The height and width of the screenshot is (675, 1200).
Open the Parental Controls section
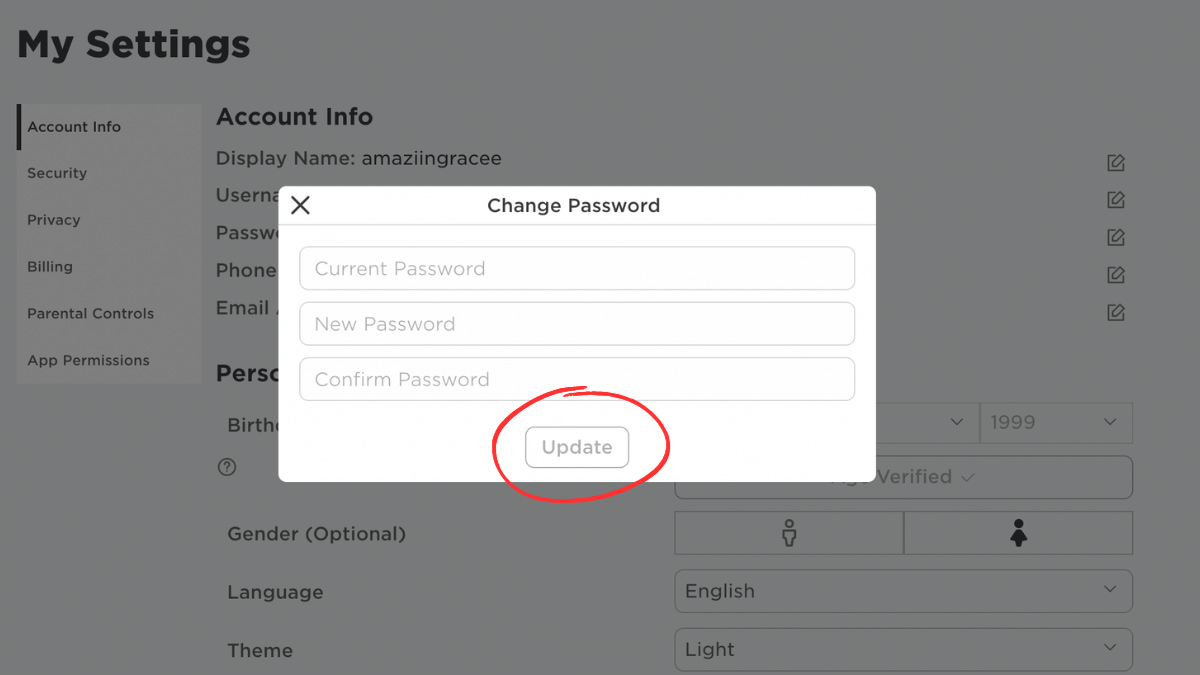[90, 313]
